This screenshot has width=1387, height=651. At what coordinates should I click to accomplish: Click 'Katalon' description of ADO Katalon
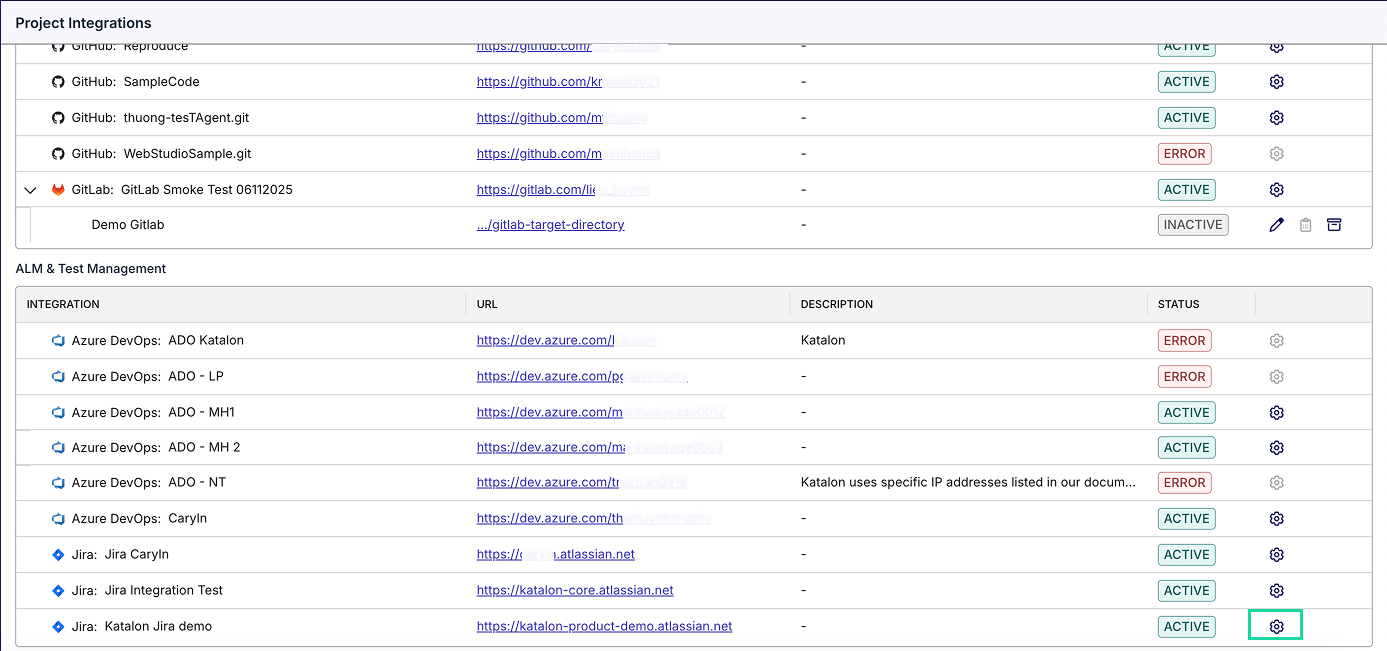(x=823, y=341)
